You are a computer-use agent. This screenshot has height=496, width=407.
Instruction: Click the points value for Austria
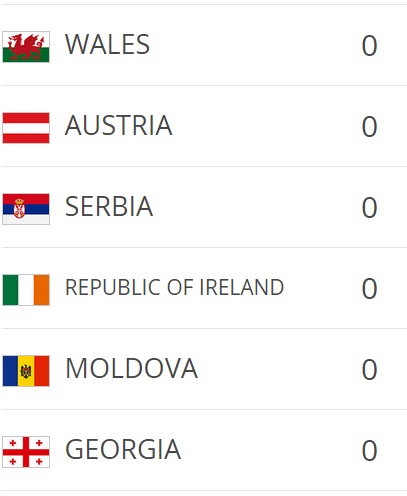(369, 127)
